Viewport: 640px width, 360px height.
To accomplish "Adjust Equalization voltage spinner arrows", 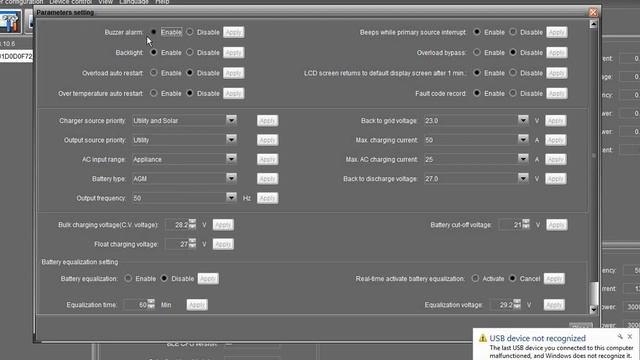I will (517, 304).
